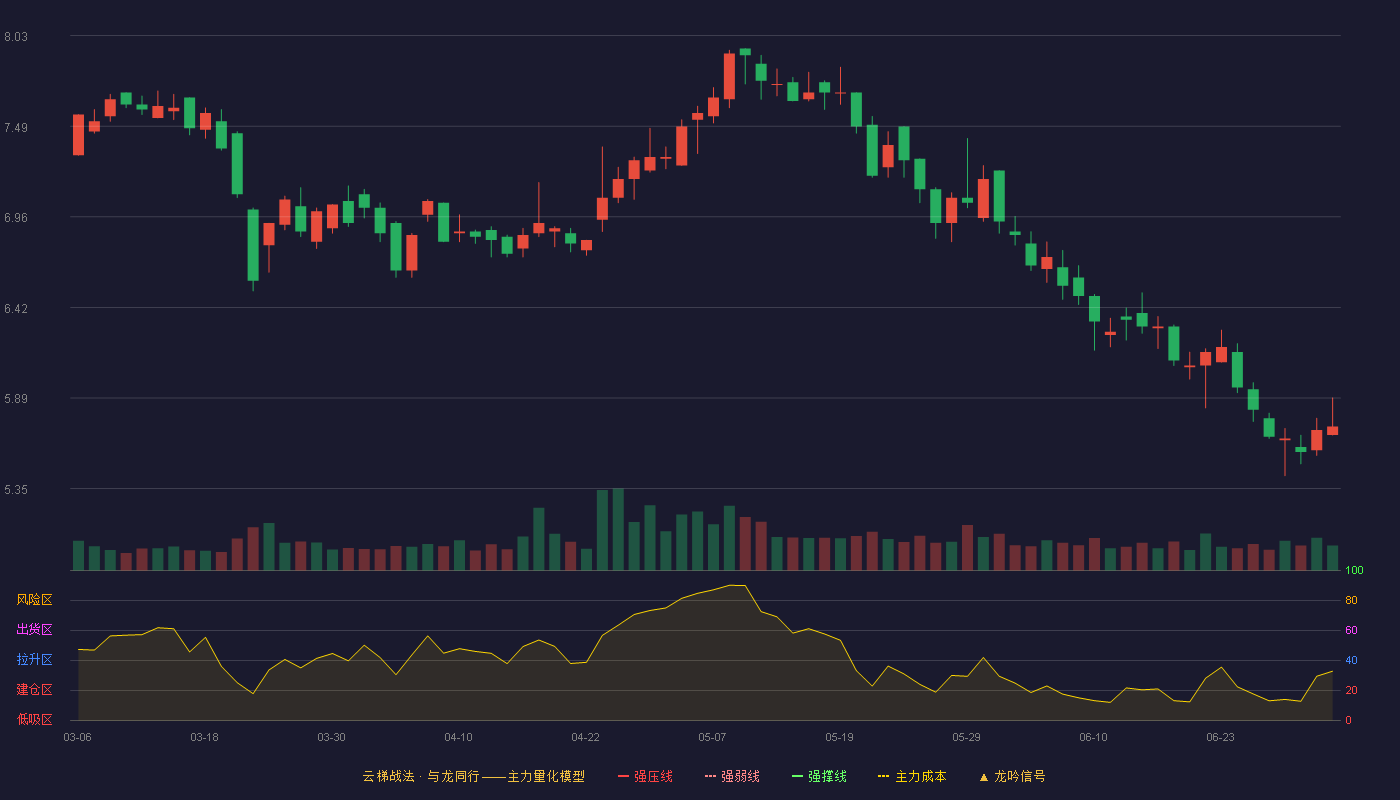
Task: Click the red 20 indicator scale value
Action: (1351, 691)
